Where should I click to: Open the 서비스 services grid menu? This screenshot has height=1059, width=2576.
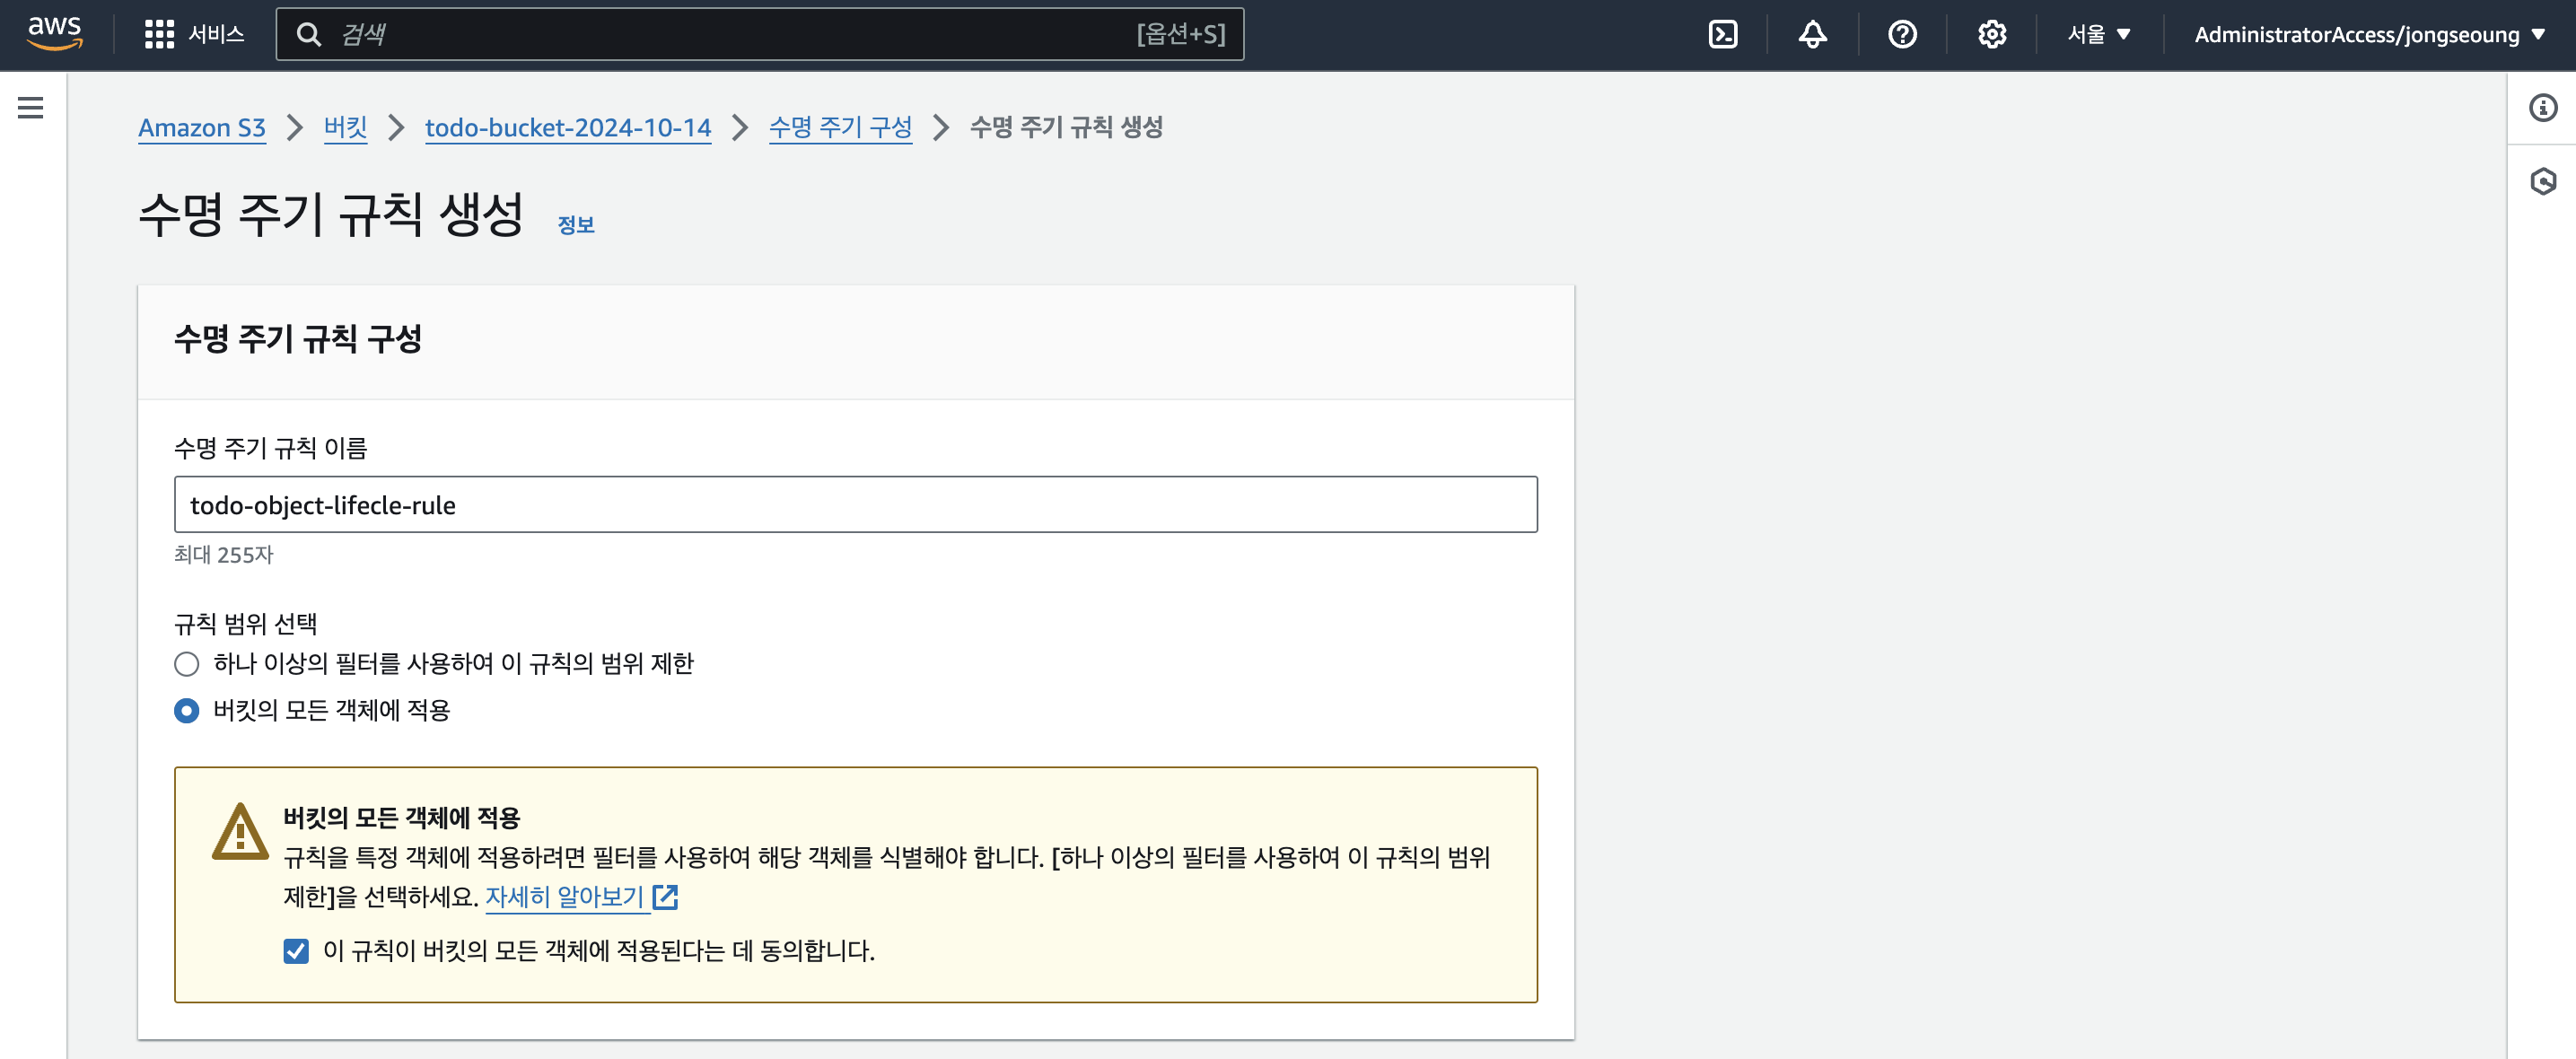coord(194,34)
